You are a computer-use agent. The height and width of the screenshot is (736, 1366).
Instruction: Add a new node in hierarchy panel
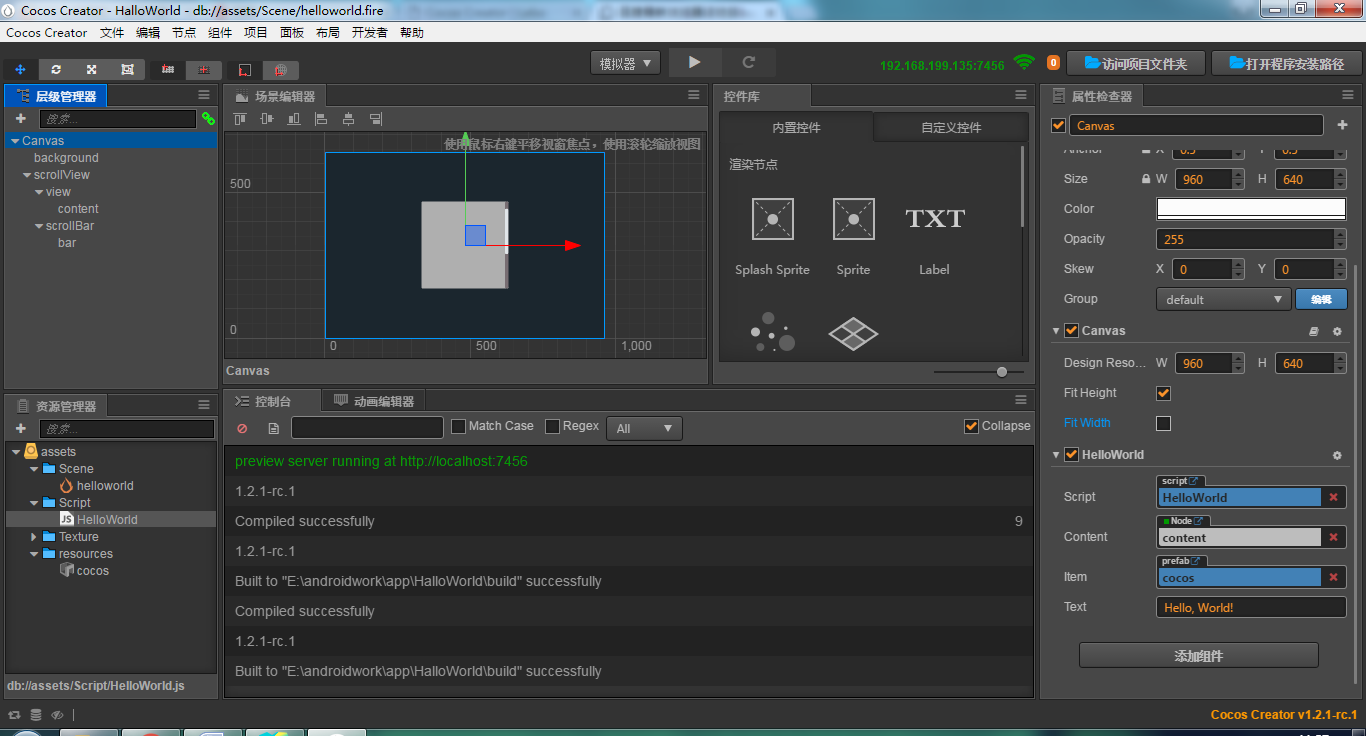20,118
